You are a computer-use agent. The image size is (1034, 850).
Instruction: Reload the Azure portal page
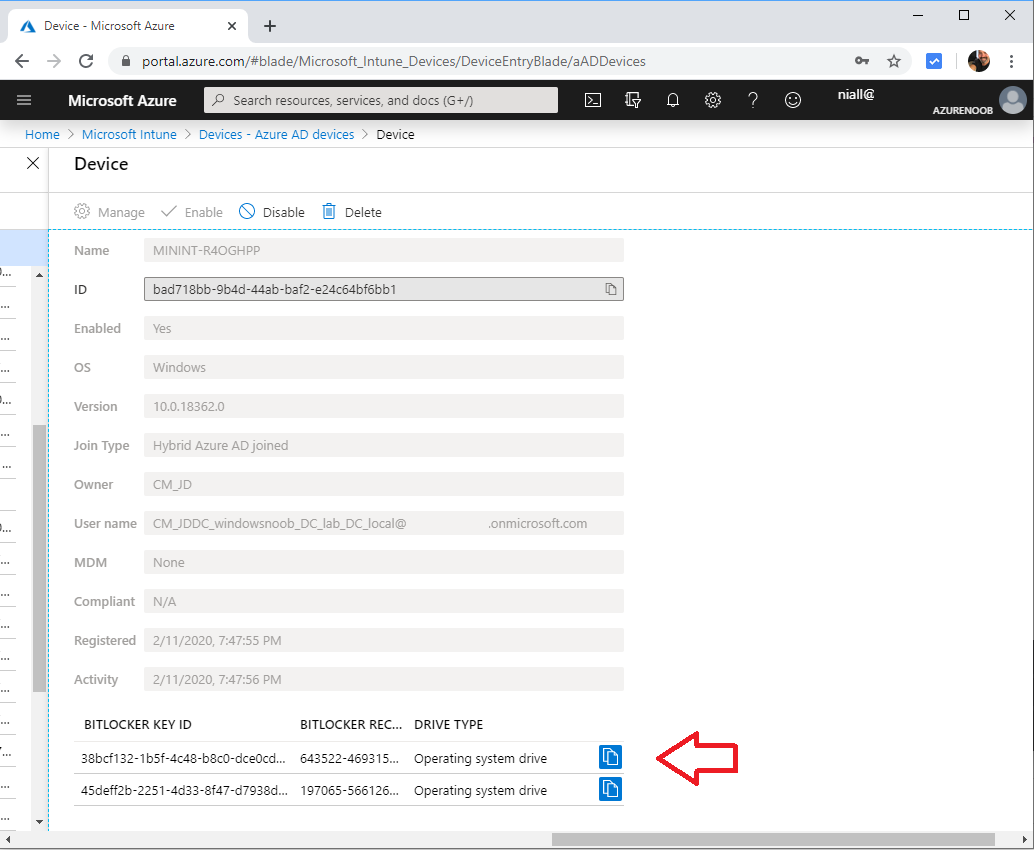tap(86, 61)
